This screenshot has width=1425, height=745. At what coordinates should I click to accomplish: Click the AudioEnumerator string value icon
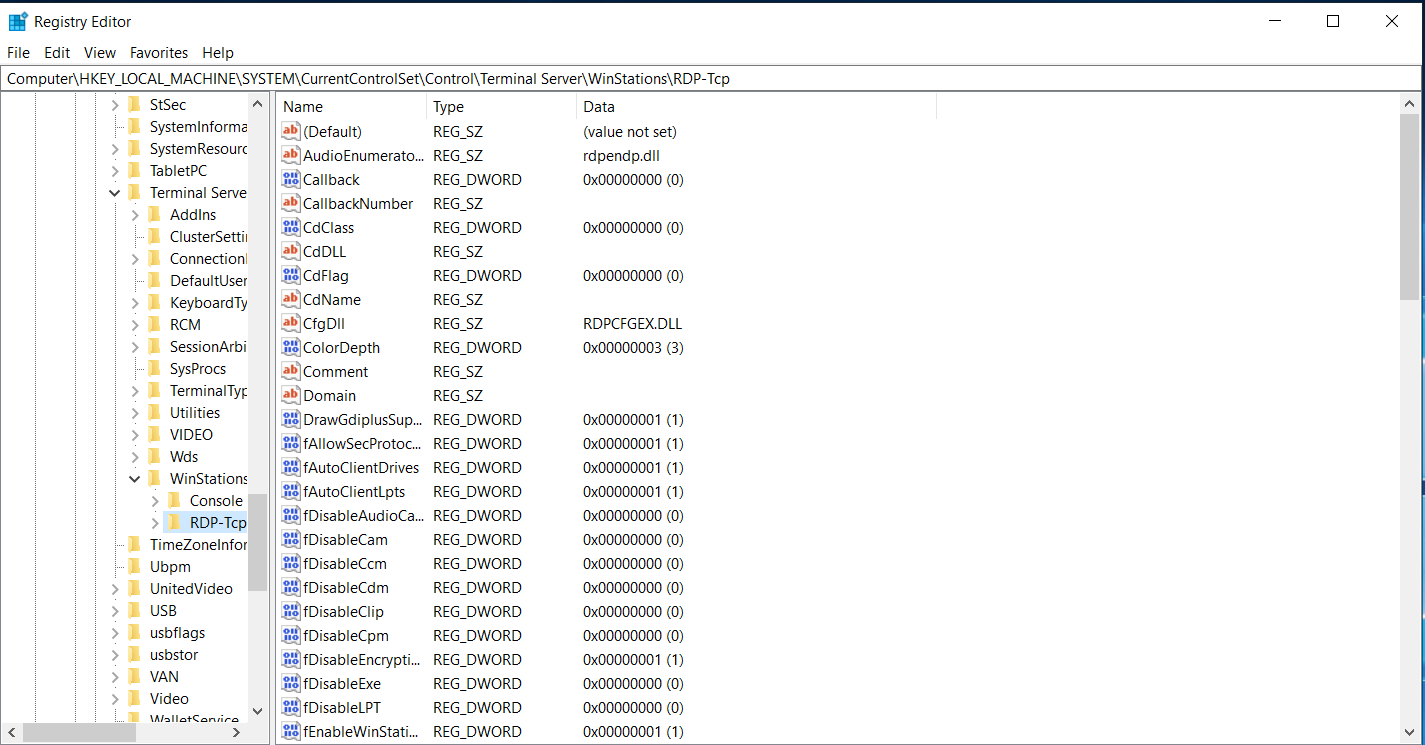291,156
